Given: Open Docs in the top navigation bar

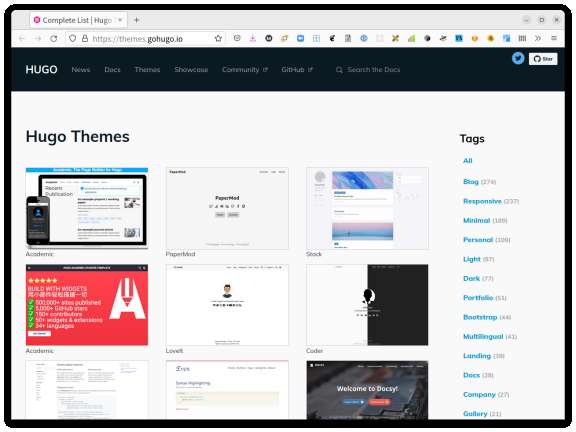Looking at the screenshot, I should coord(112,69).
